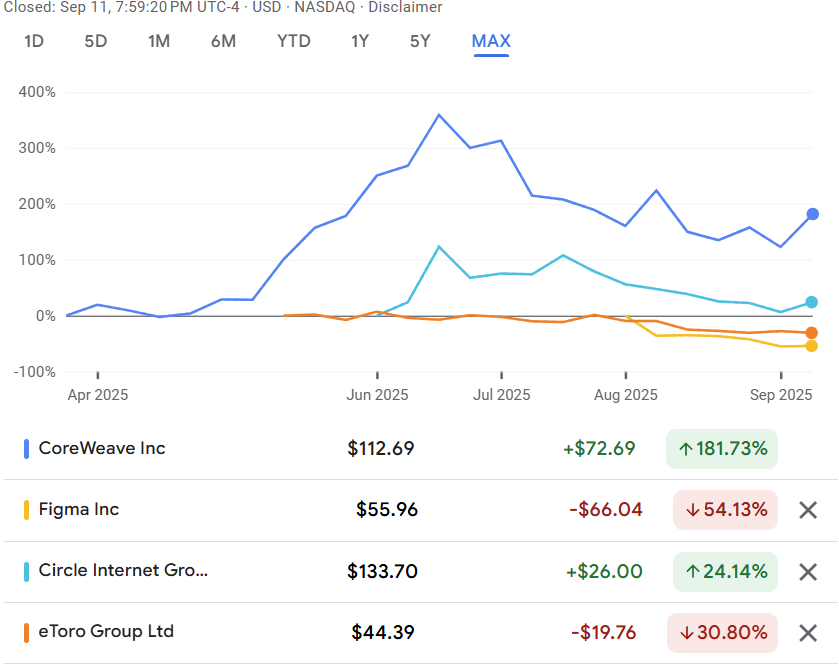Click the 300% y-axis label

(37, 148)
